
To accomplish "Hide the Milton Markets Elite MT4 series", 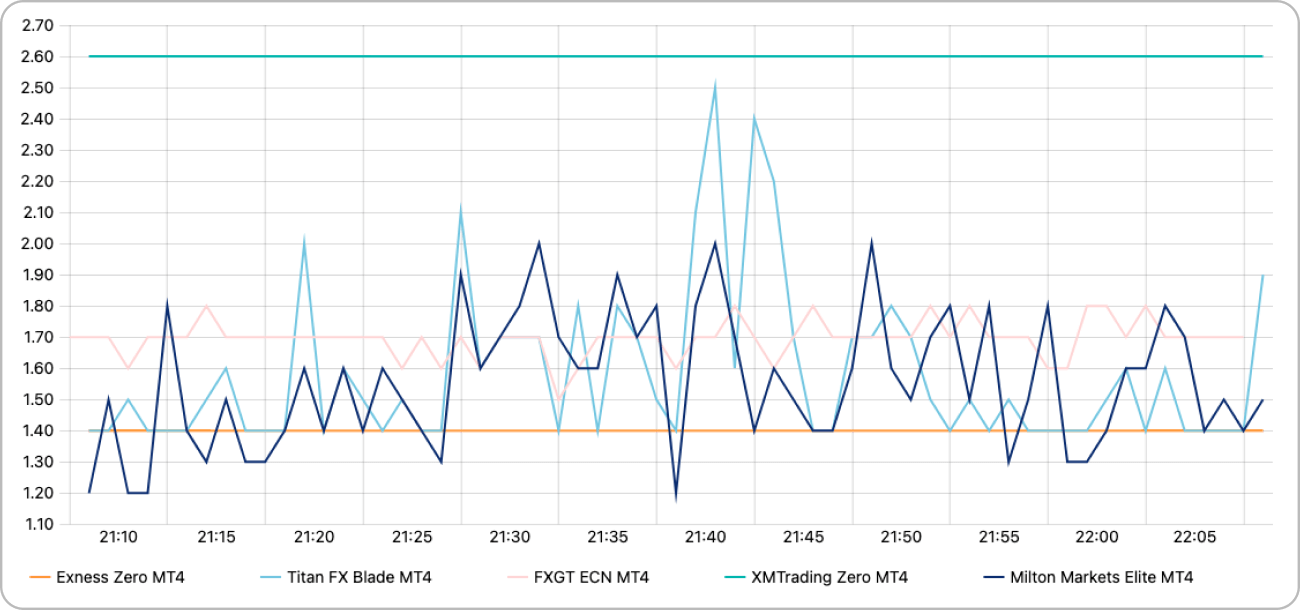I will (x=1087, y=577).
